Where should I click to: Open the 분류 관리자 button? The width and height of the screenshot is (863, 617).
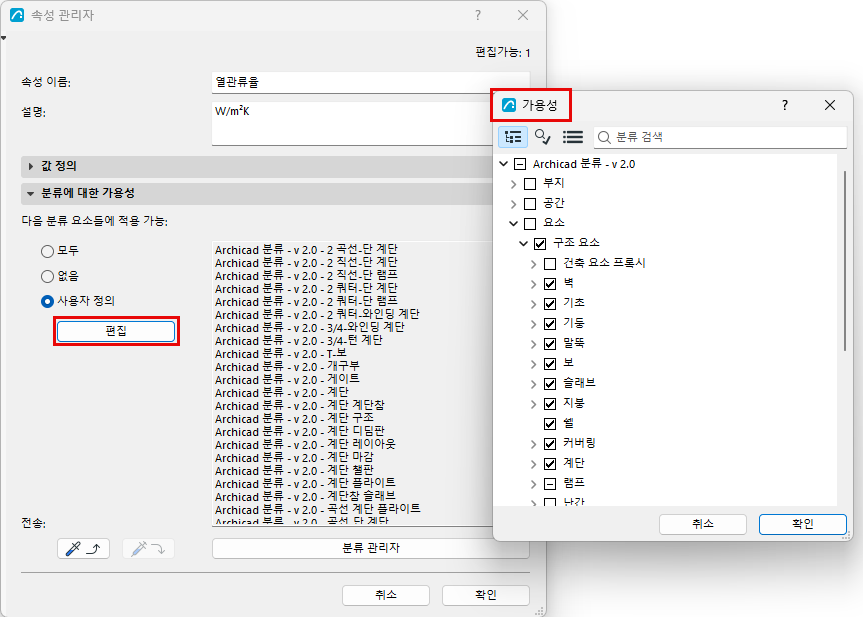coord(370,548)
